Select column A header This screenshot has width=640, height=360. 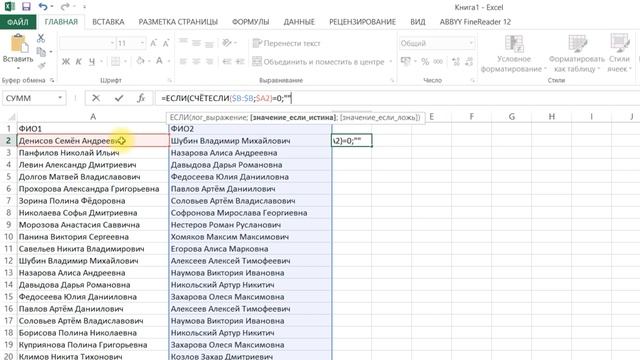coord(93,117)
